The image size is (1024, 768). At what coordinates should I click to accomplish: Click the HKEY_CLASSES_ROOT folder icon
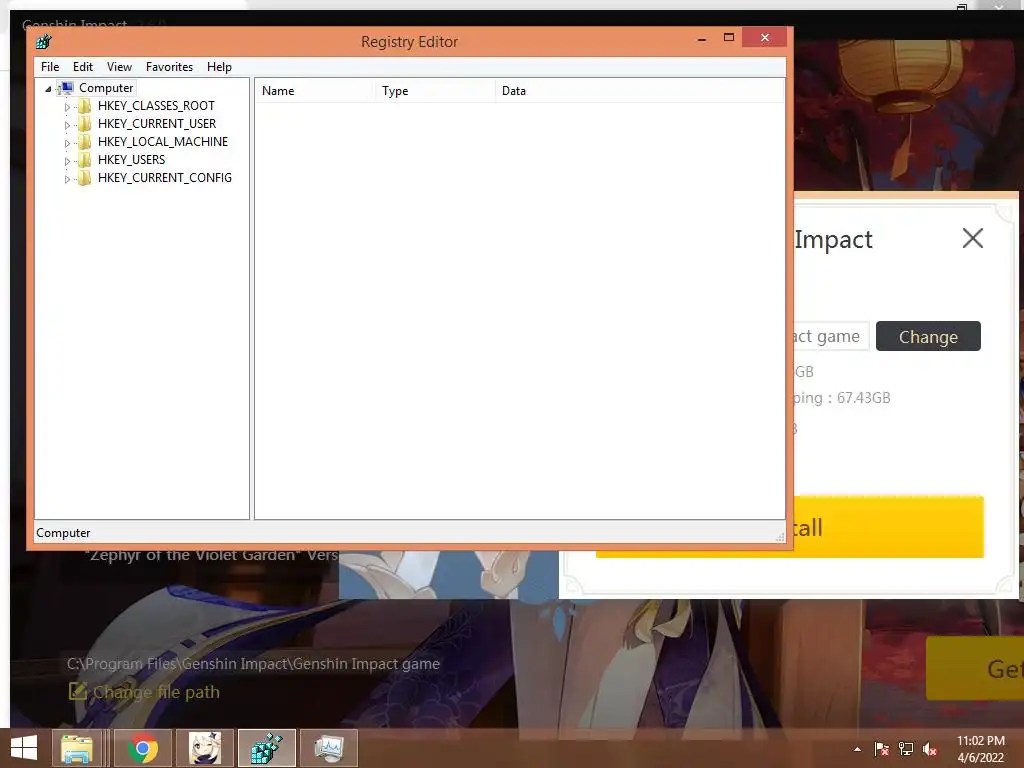click(x=84, y=106)
